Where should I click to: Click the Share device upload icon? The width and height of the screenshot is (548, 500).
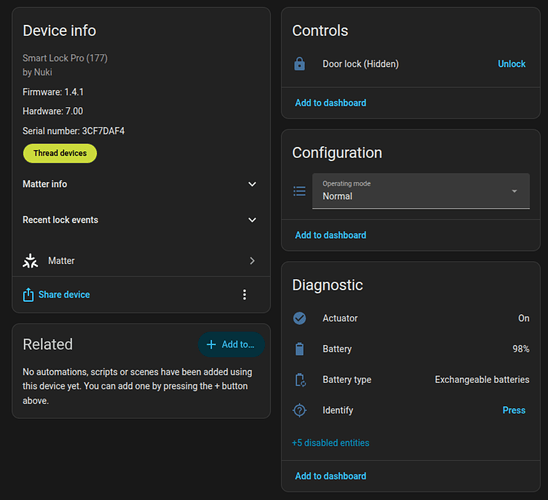[28, 295]
